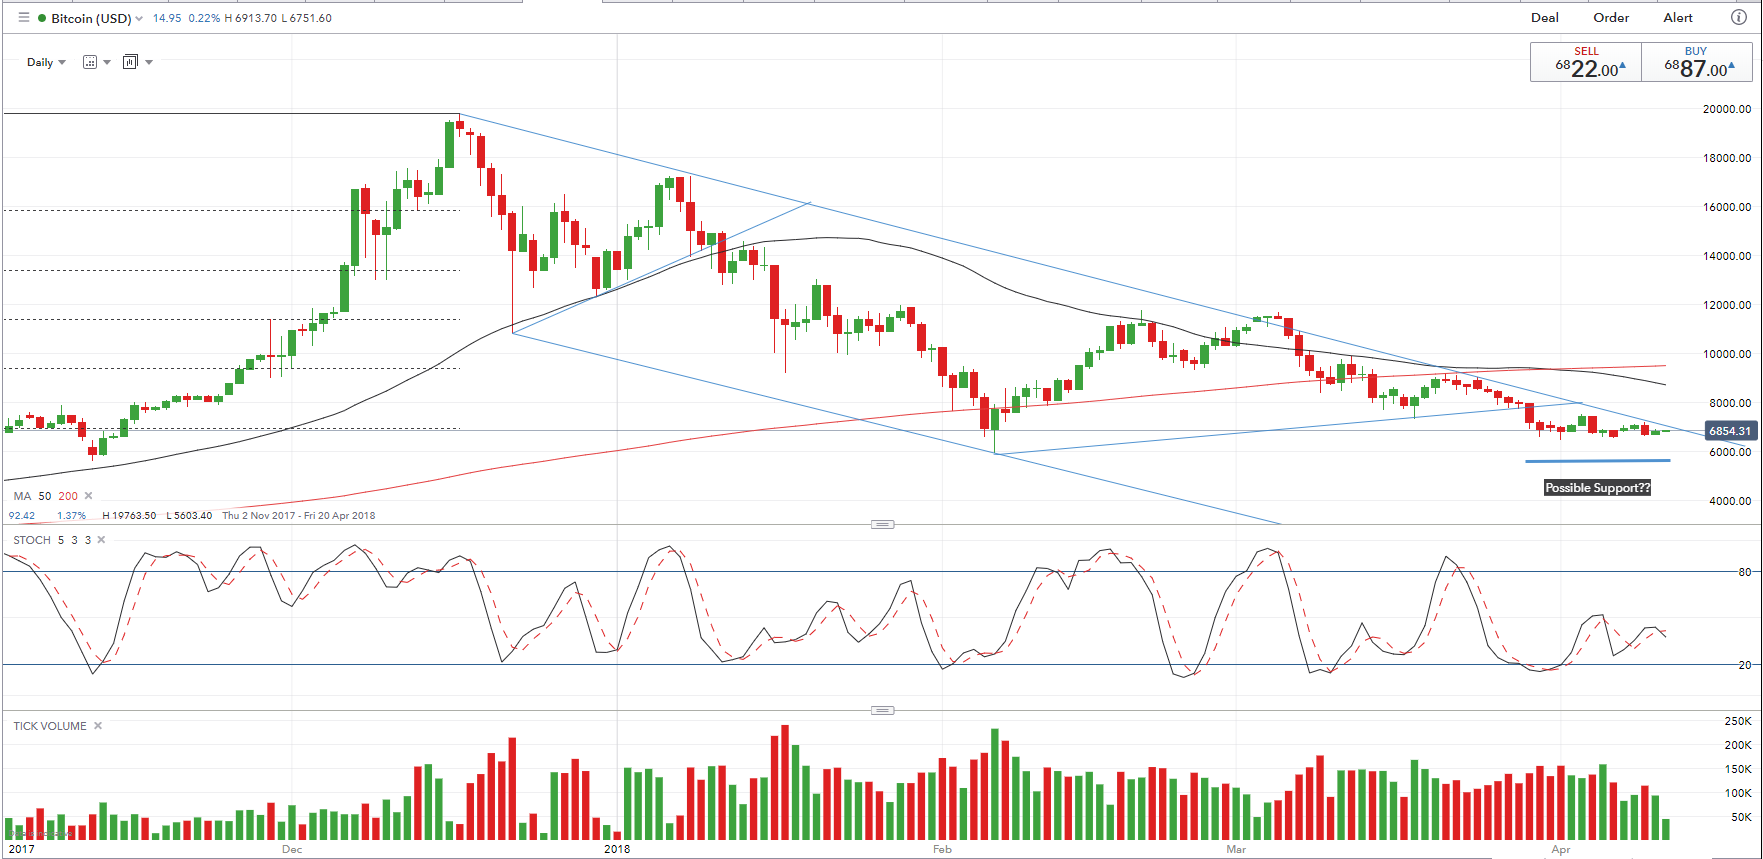The width and height of the screenshot is (1763, 859).
Task: Select the MA 200 period value
Action: pos(68,496)
